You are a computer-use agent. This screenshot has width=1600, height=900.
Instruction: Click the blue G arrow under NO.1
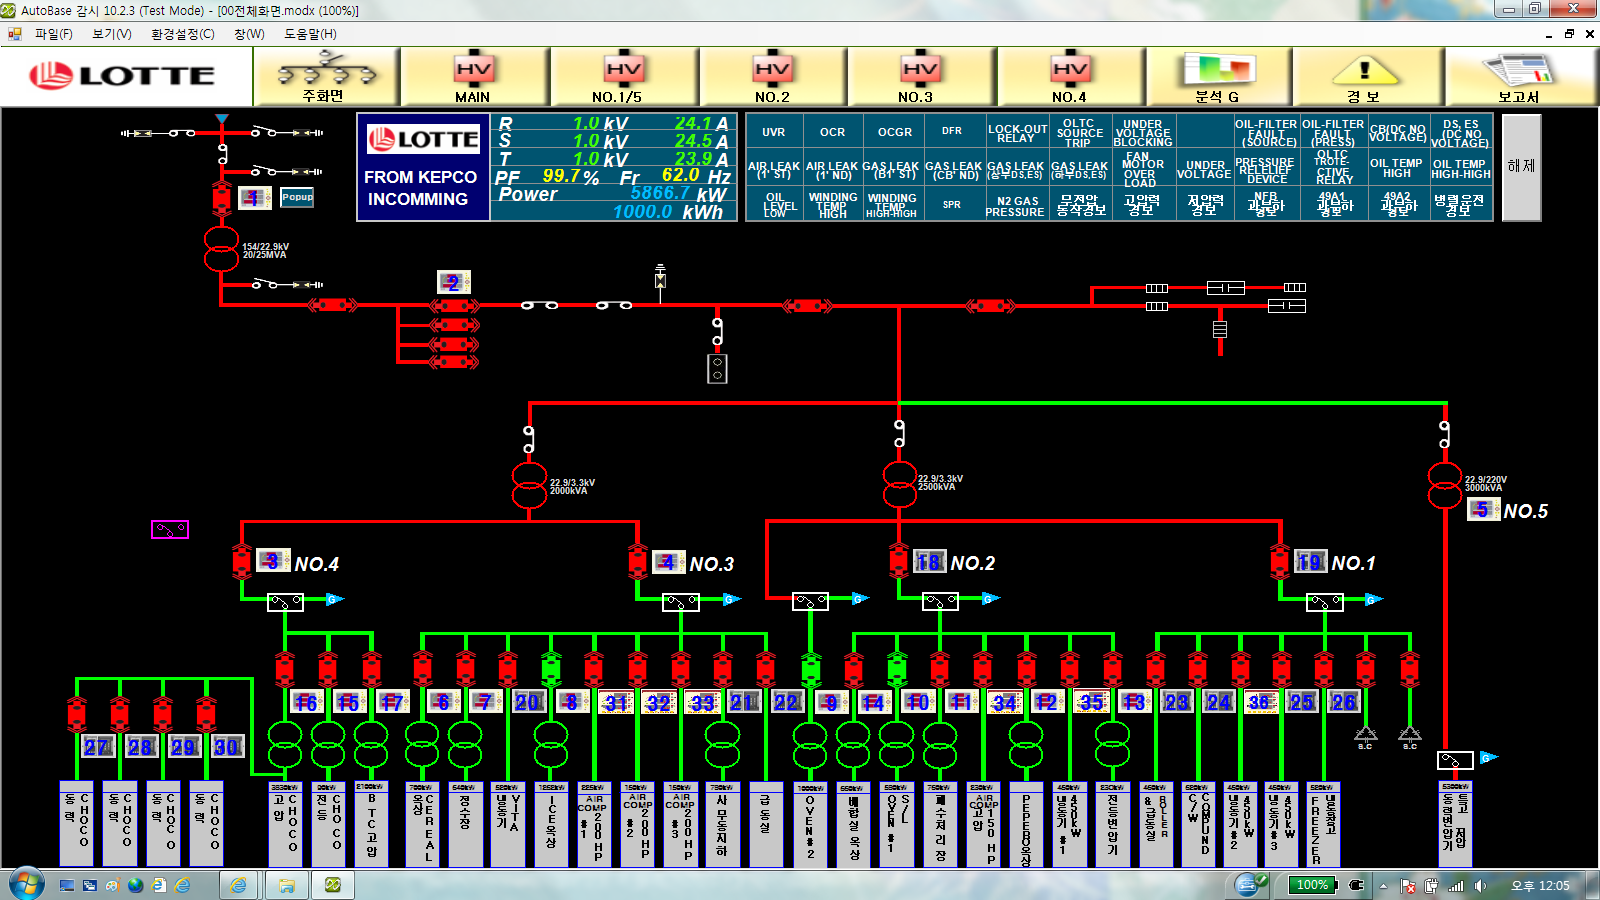point(1374,599)
